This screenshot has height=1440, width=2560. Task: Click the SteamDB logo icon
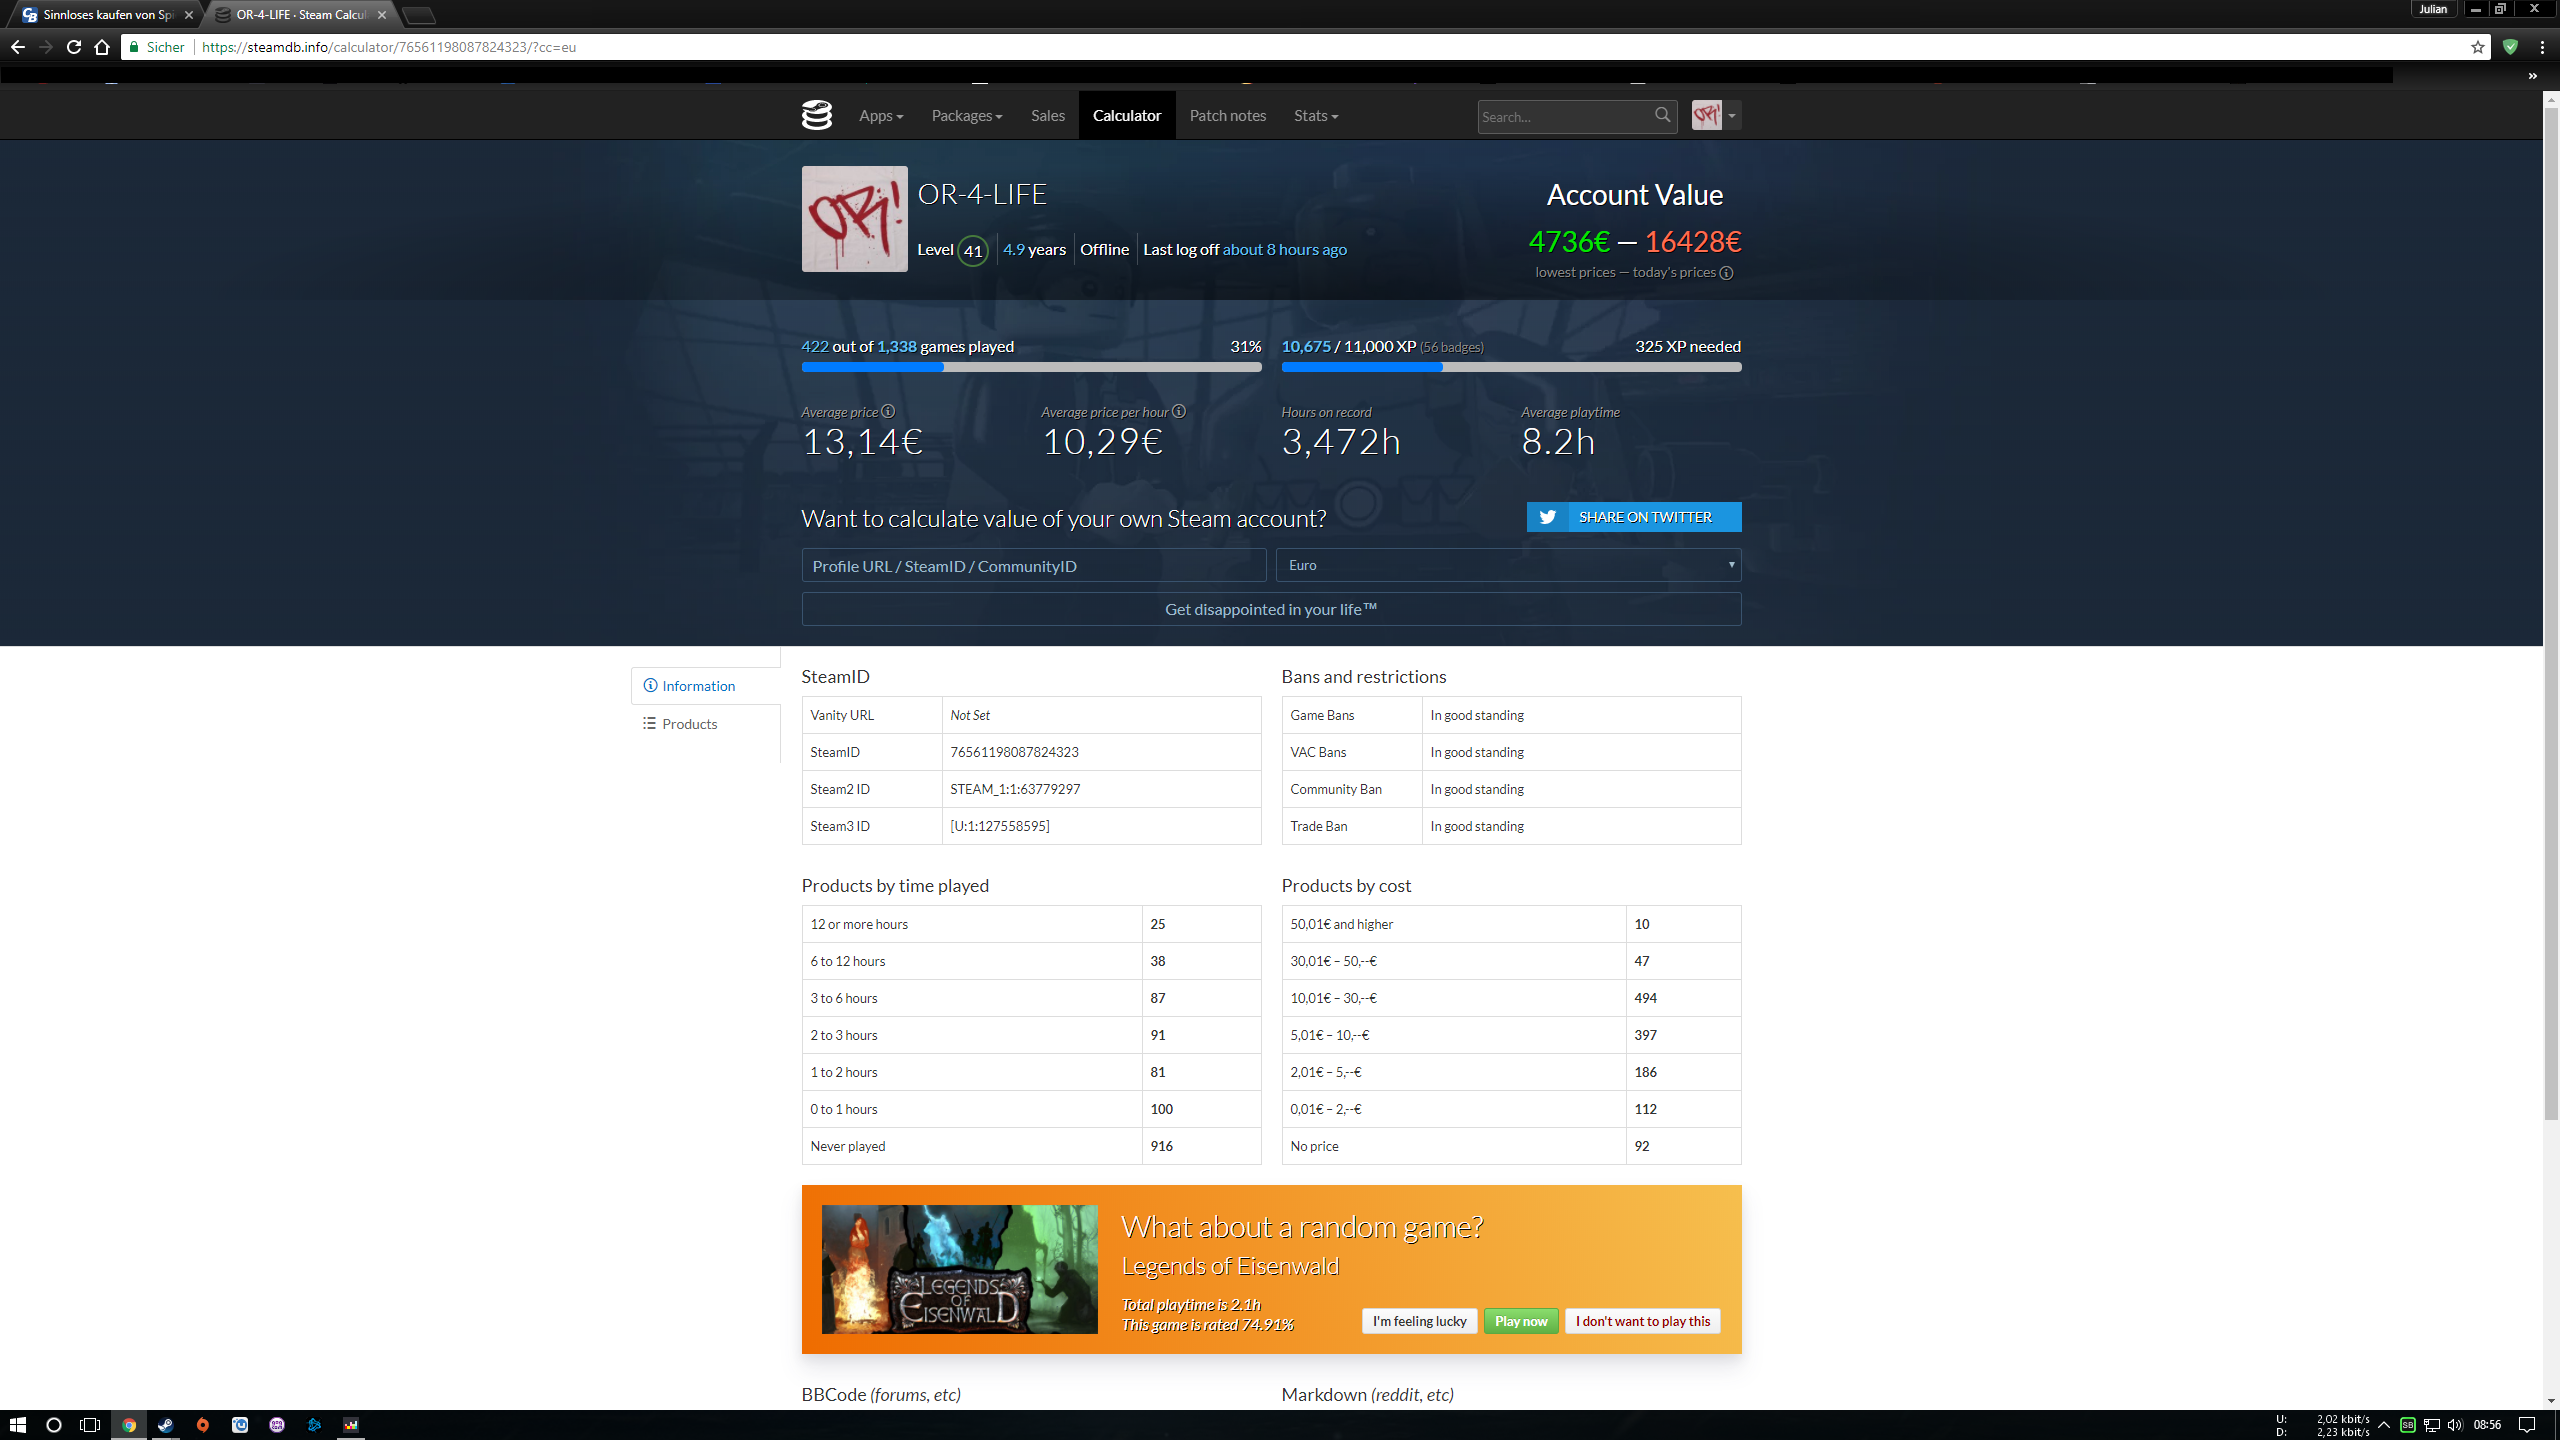click(816, 116)
